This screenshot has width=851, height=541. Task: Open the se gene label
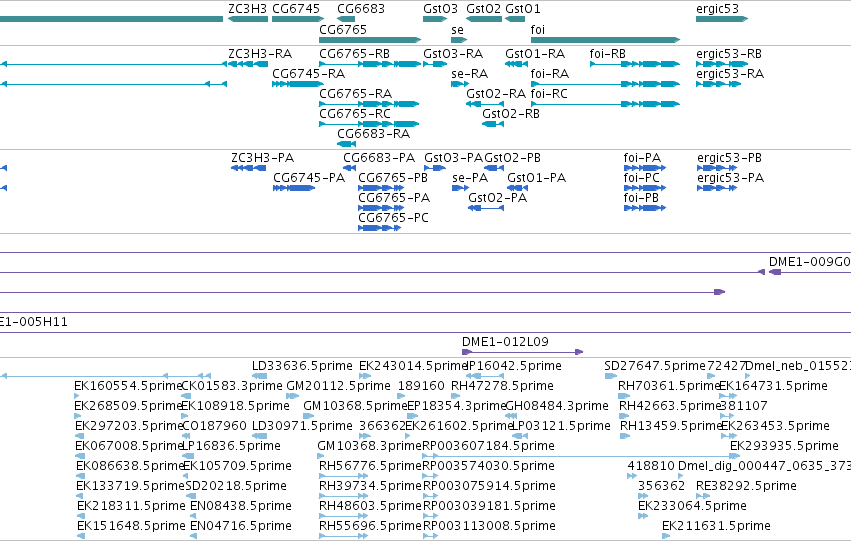point(458,30)
